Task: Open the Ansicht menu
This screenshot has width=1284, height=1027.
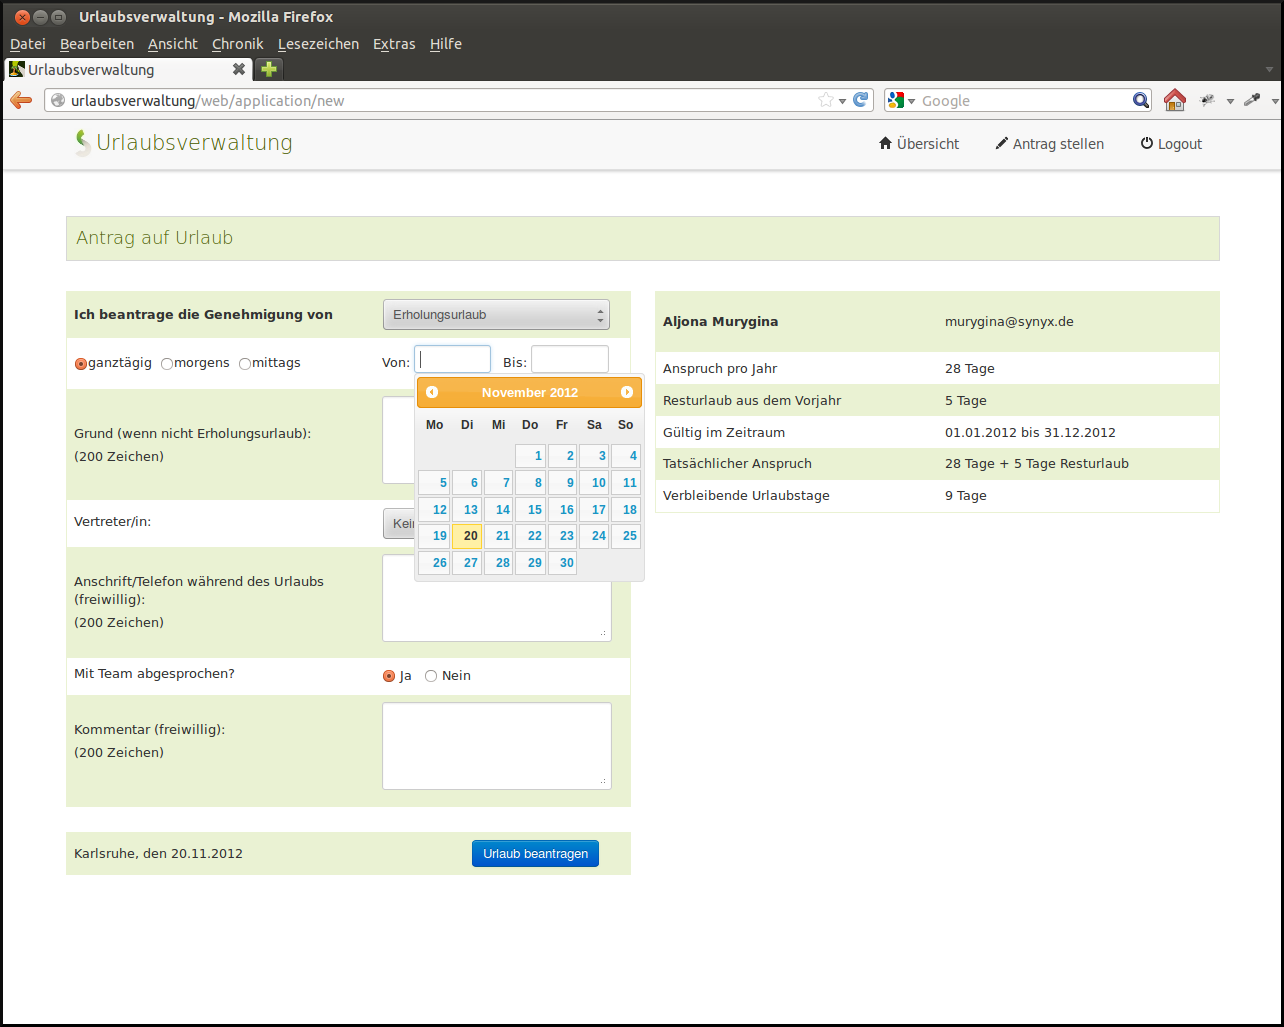Action: (173, 44)
